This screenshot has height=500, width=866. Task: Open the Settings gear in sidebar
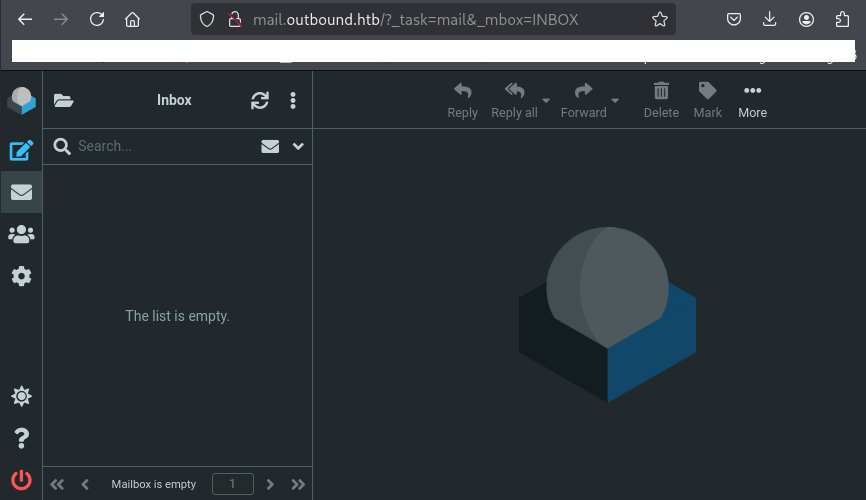(x=21, y=276)
